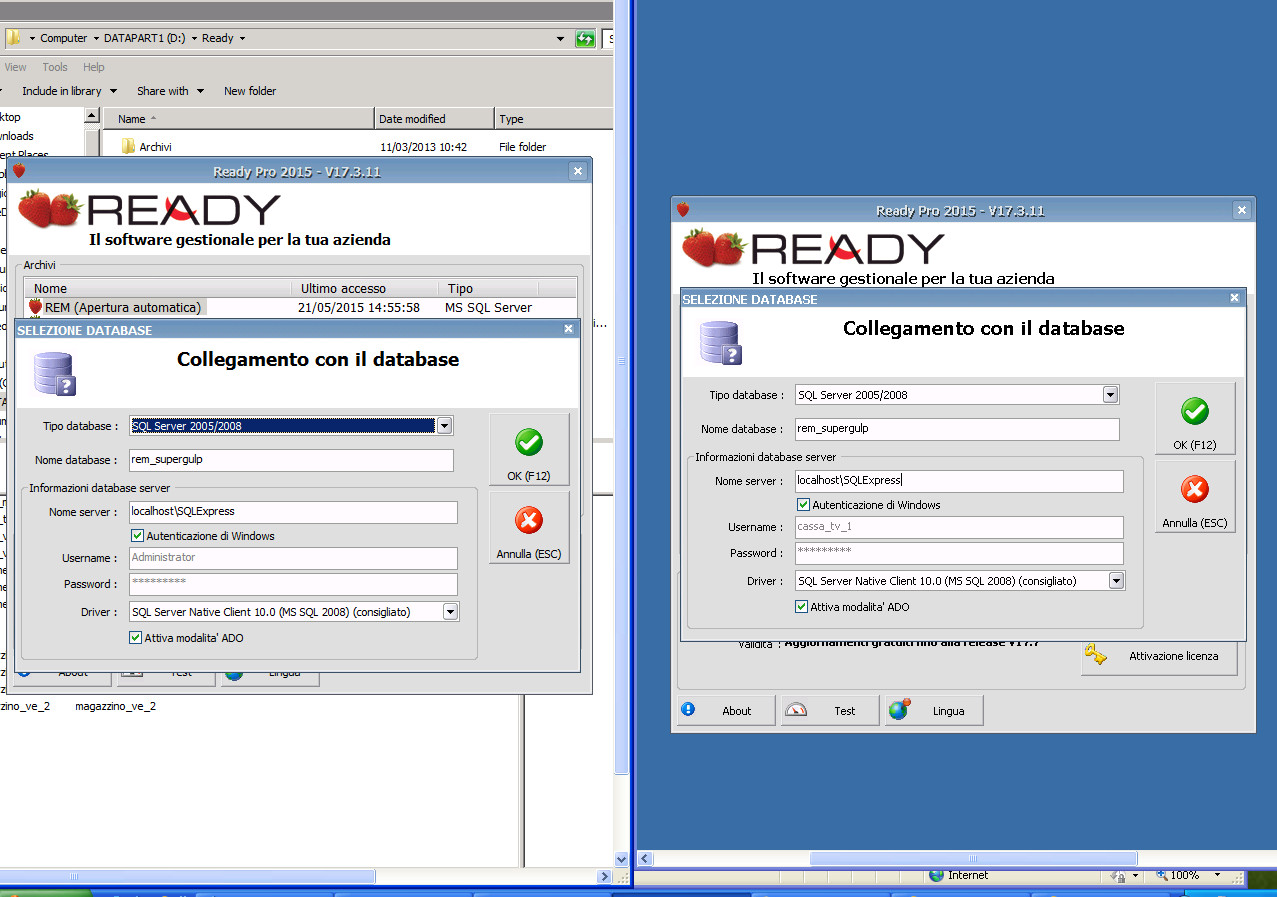Click the Attivazione licenza key button

coord(1159,657)
